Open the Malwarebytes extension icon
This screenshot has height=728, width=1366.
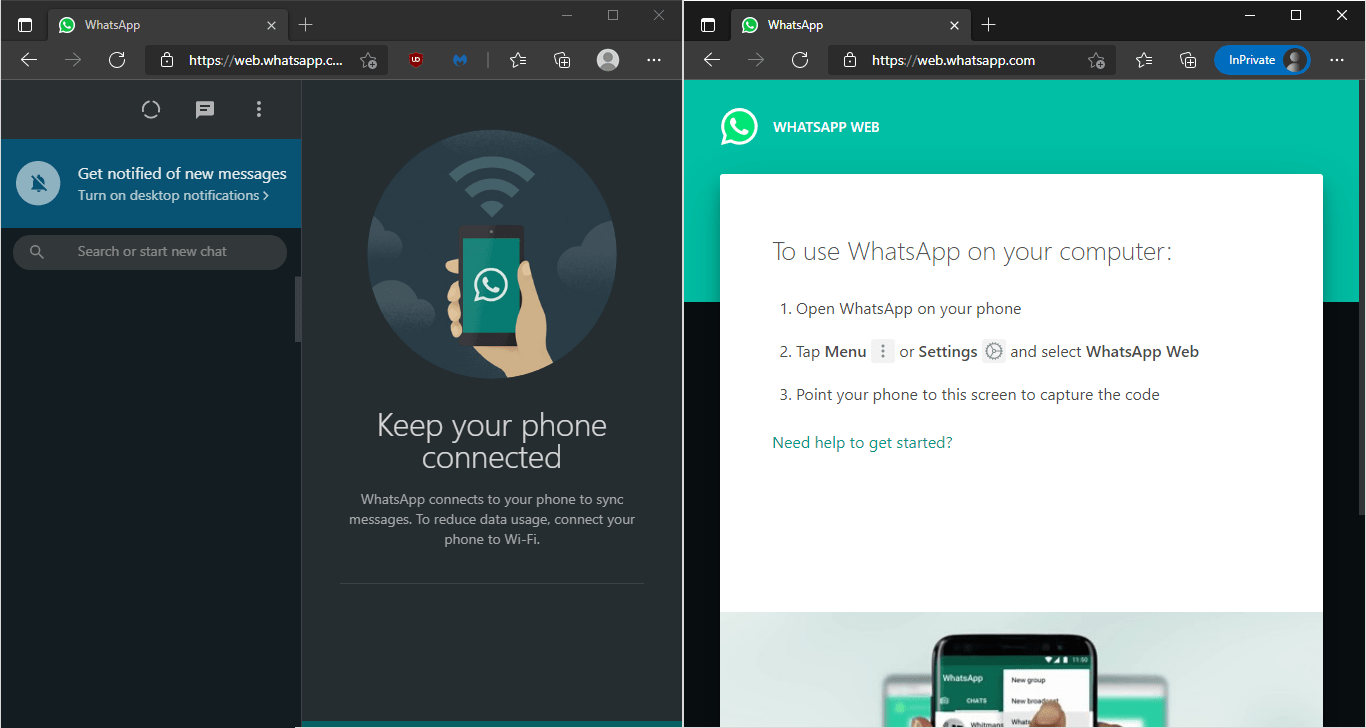click(x=460, y=60)
